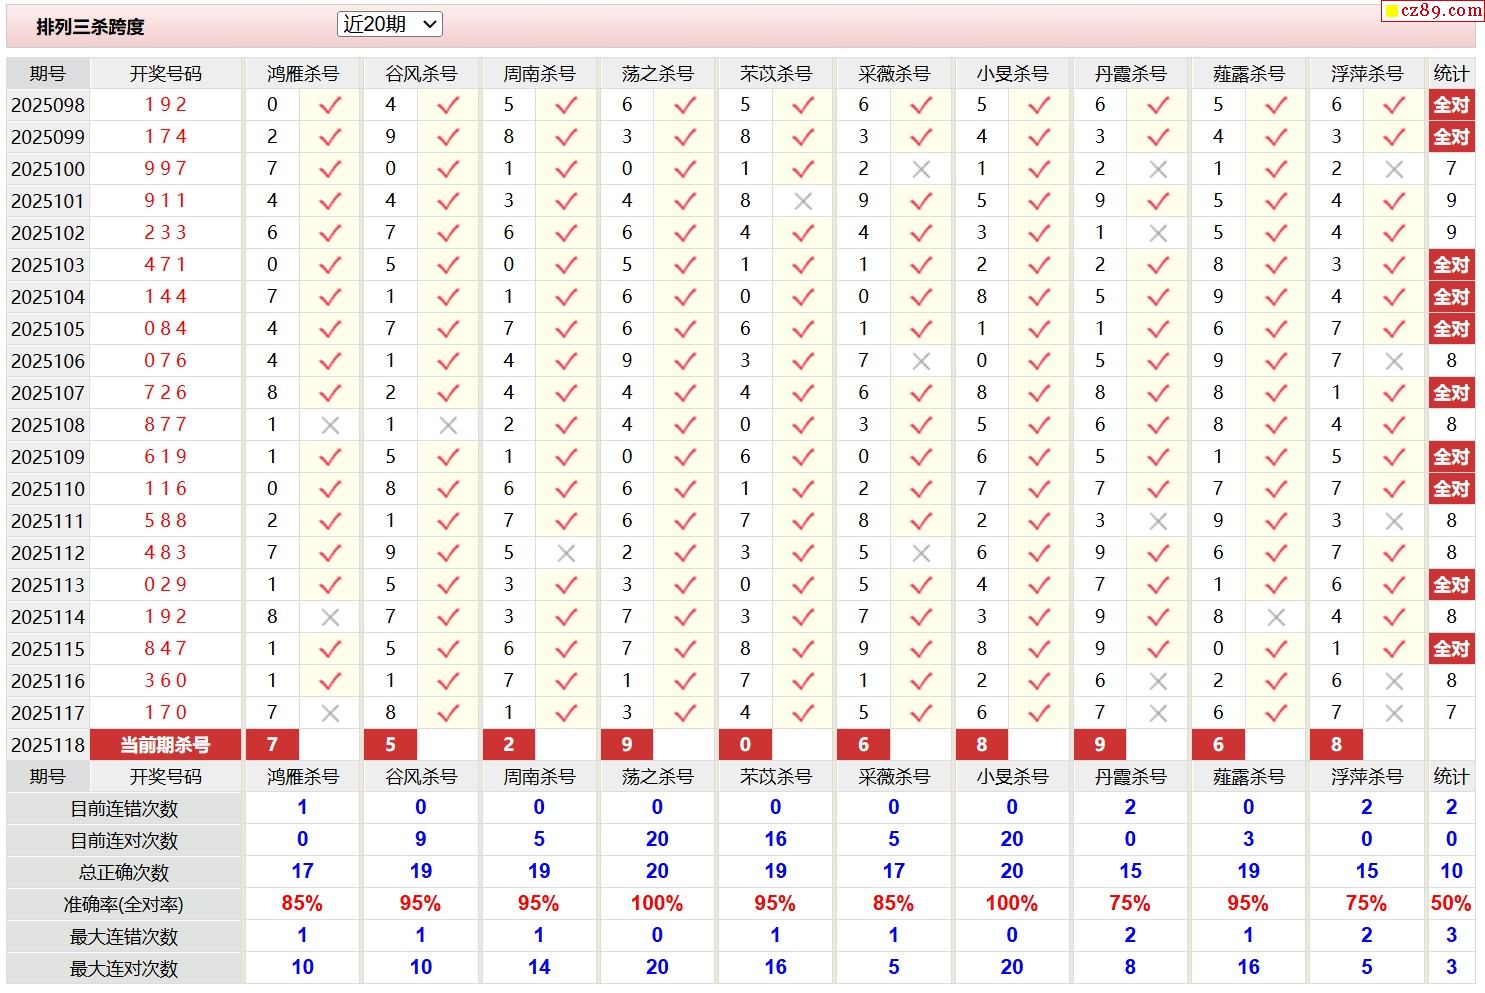Click draw number 877 in row 2025108
Screen dimensions: 1485x993
[x=166, y=425]
